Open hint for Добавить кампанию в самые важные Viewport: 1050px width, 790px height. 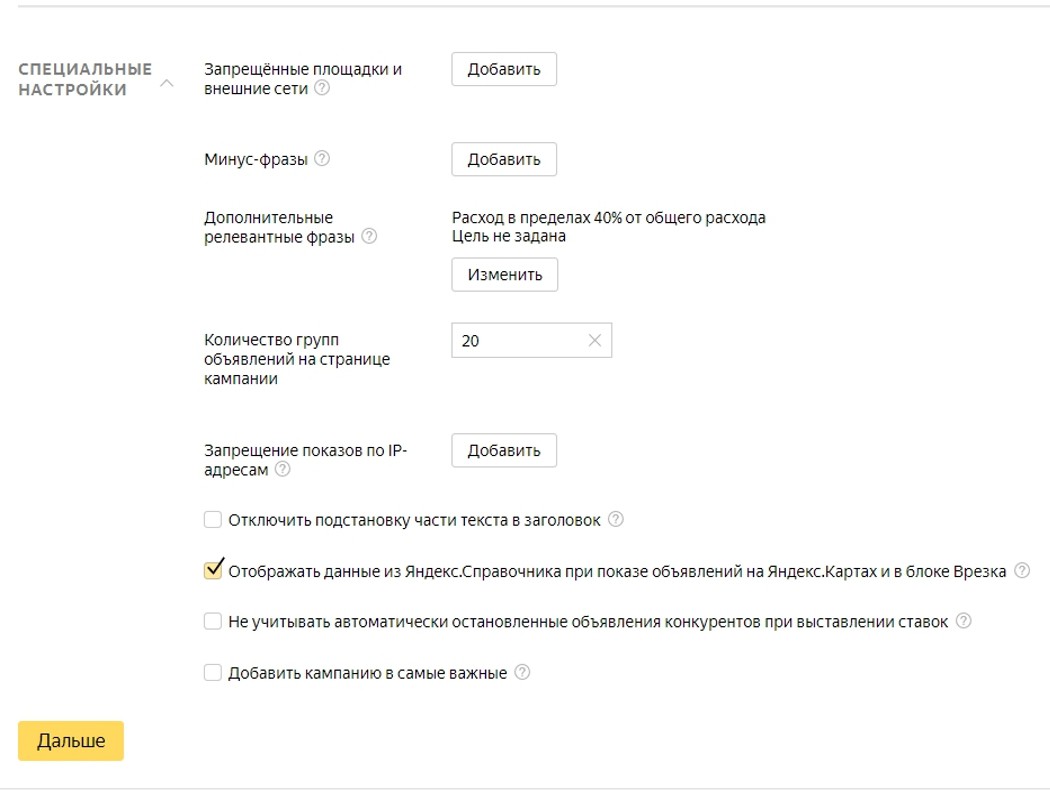pyautogui.click(x=522, y=672)
